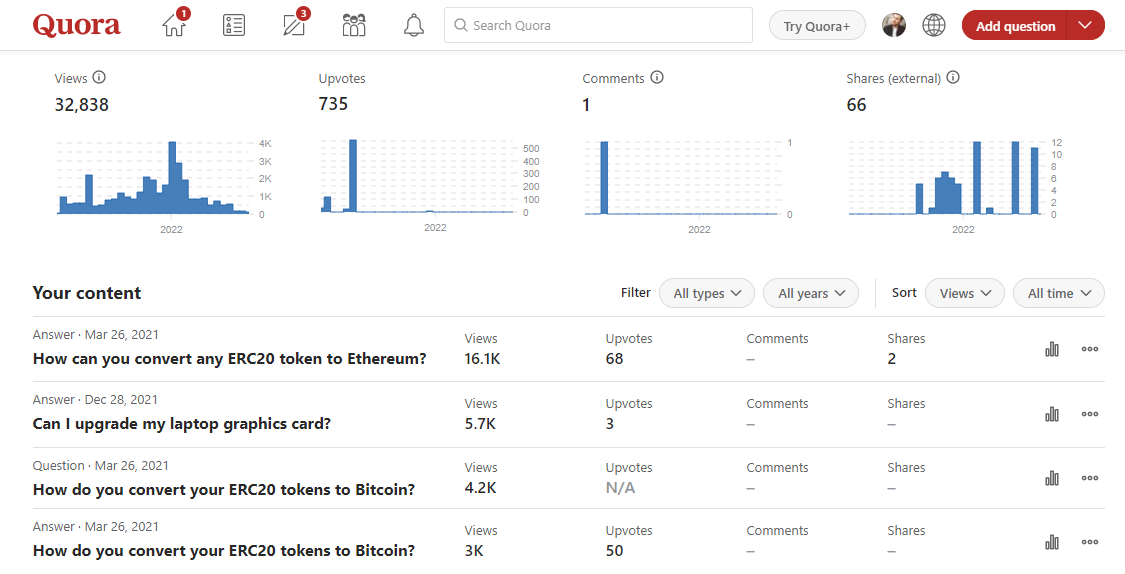The height and width of the screenshot is (574, 1125).
Task: Expand the arrow beside Add question
Action: pos(1086,26)
